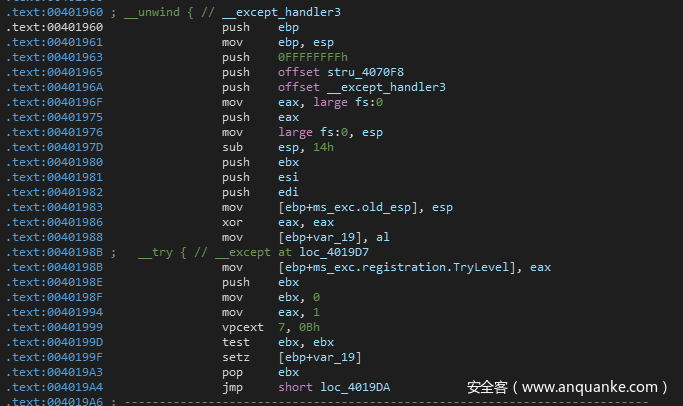The height and width of the screenshot is (406, 683).
Task: Click the pop mnemonic
Action: pos(231,372)
